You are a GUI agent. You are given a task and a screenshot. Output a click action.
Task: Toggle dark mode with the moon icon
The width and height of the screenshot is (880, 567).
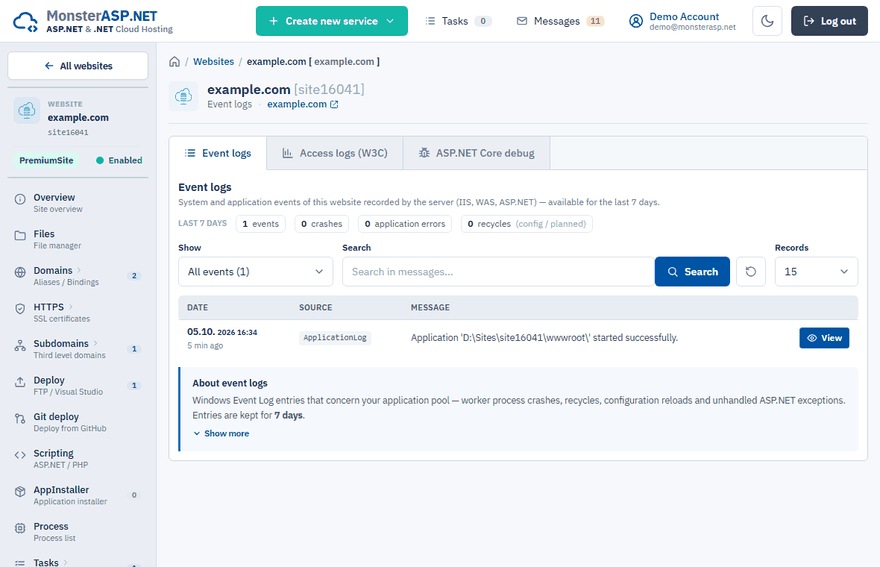point(767,21)
